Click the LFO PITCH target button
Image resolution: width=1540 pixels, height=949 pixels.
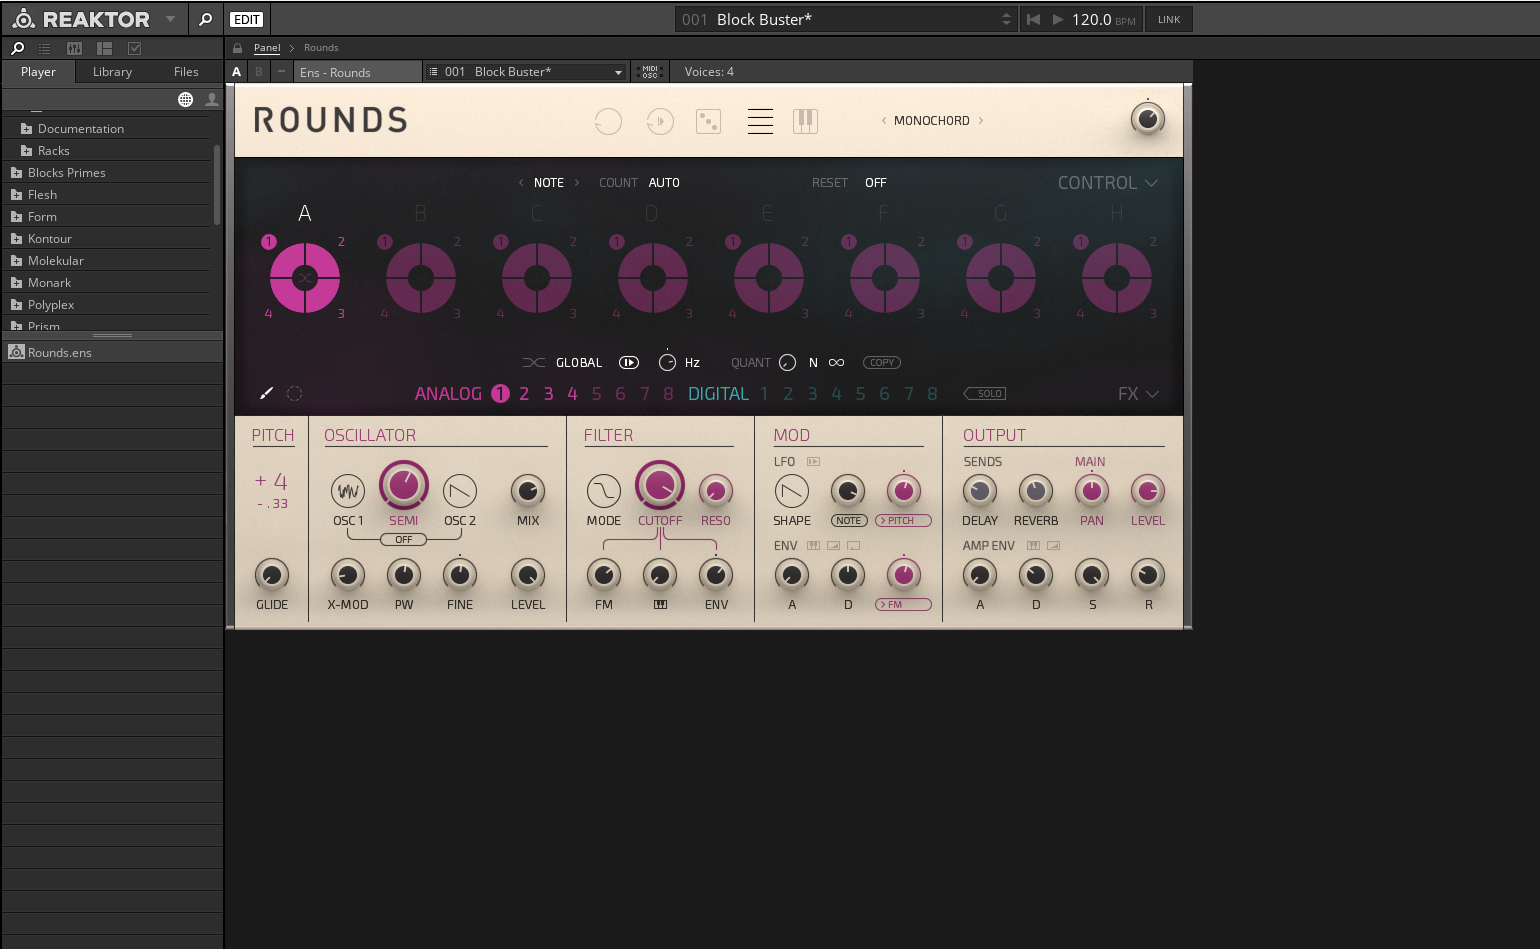(x=903, y=521)
